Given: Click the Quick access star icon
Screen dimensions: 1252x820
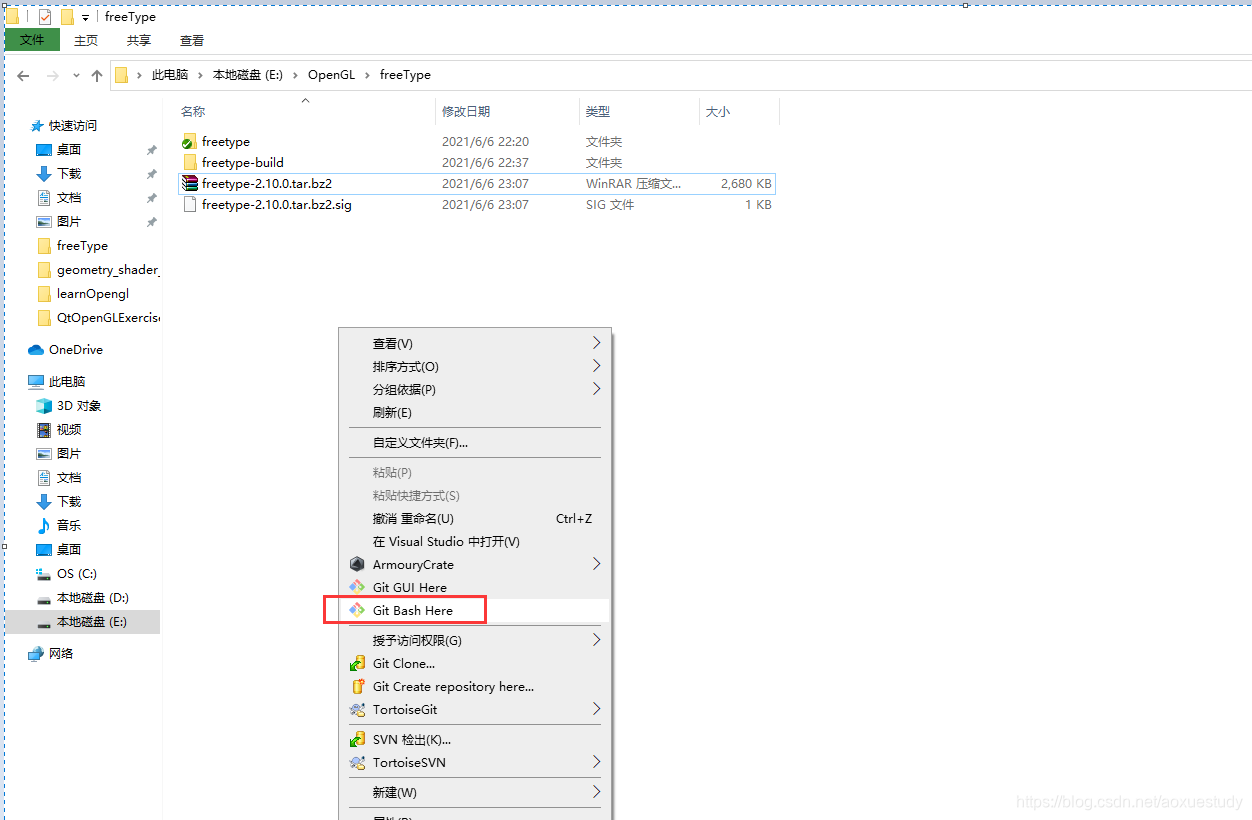Looking at the screenshot, I should click(37, 126).
